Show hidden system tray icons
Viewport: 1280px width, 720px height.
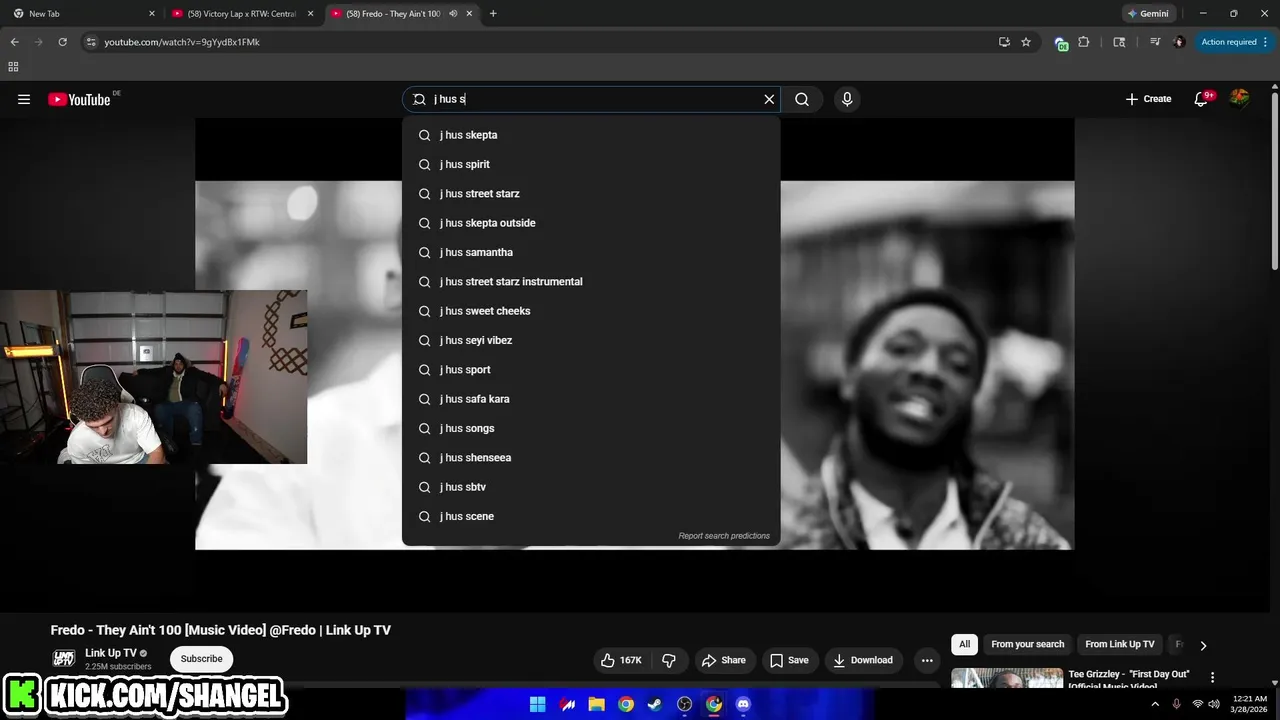point(1155,704)
